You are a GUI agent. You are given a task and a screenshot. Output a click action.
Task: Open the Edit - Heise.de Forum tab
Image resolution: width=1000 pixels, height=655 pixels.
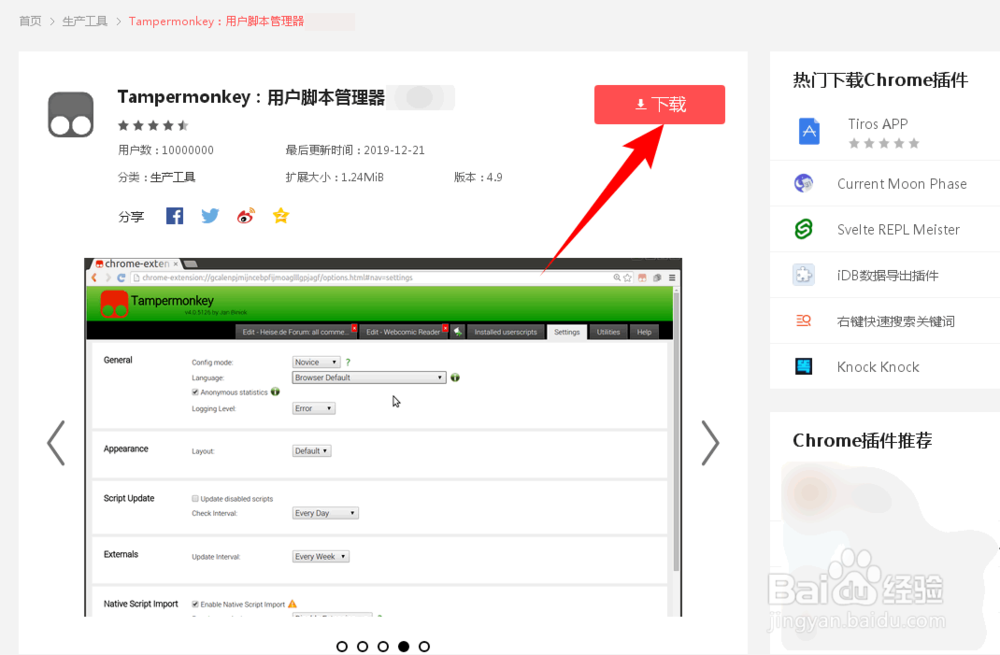[x=295, y=332]
